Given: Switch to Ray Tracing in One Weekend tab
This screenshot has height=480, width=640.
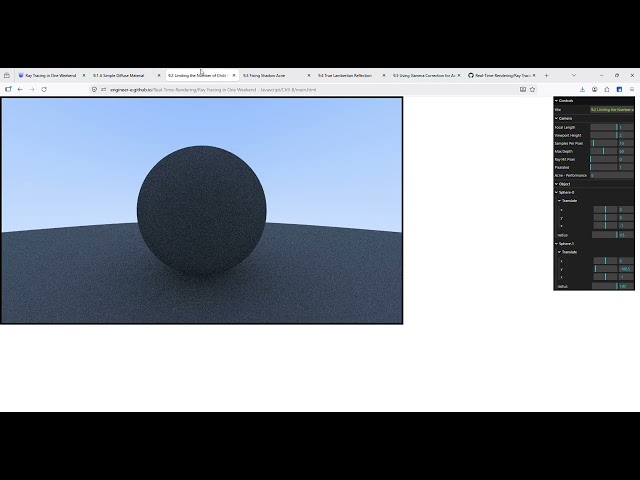Looking at the screenshot, I should tap(51, 76).
